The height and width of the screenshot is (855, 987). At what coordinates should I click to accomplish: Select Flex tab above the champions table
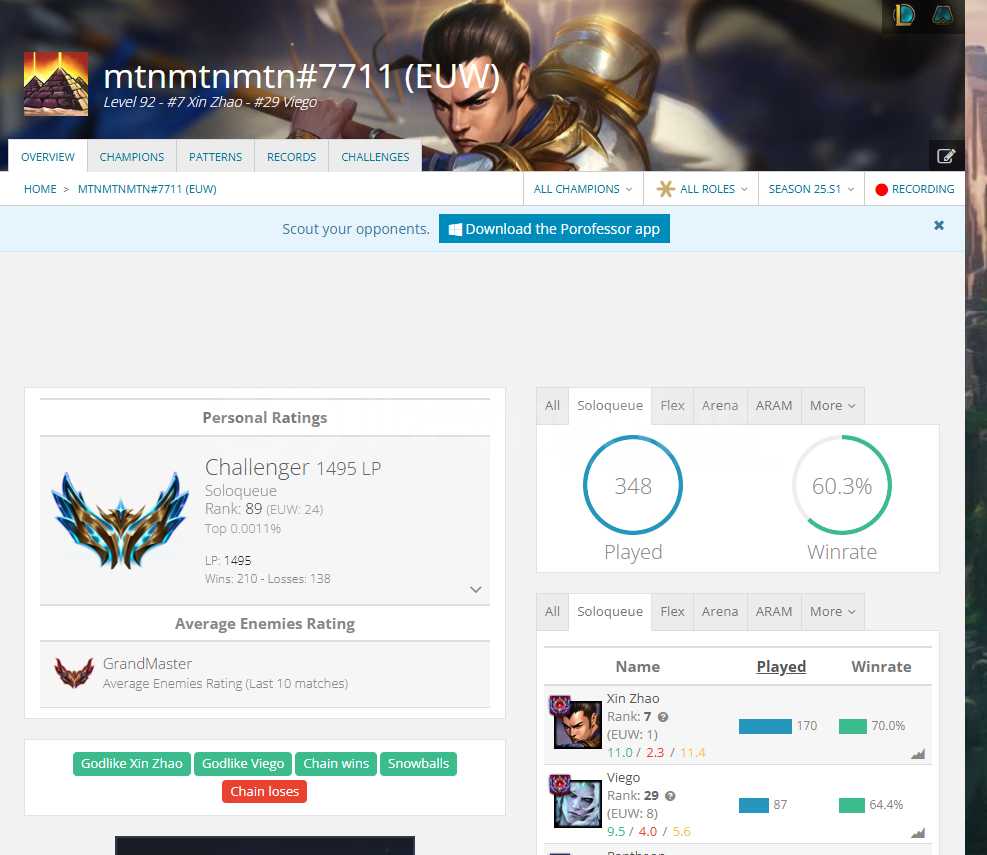pyautogui.click(x=672, y=611)
